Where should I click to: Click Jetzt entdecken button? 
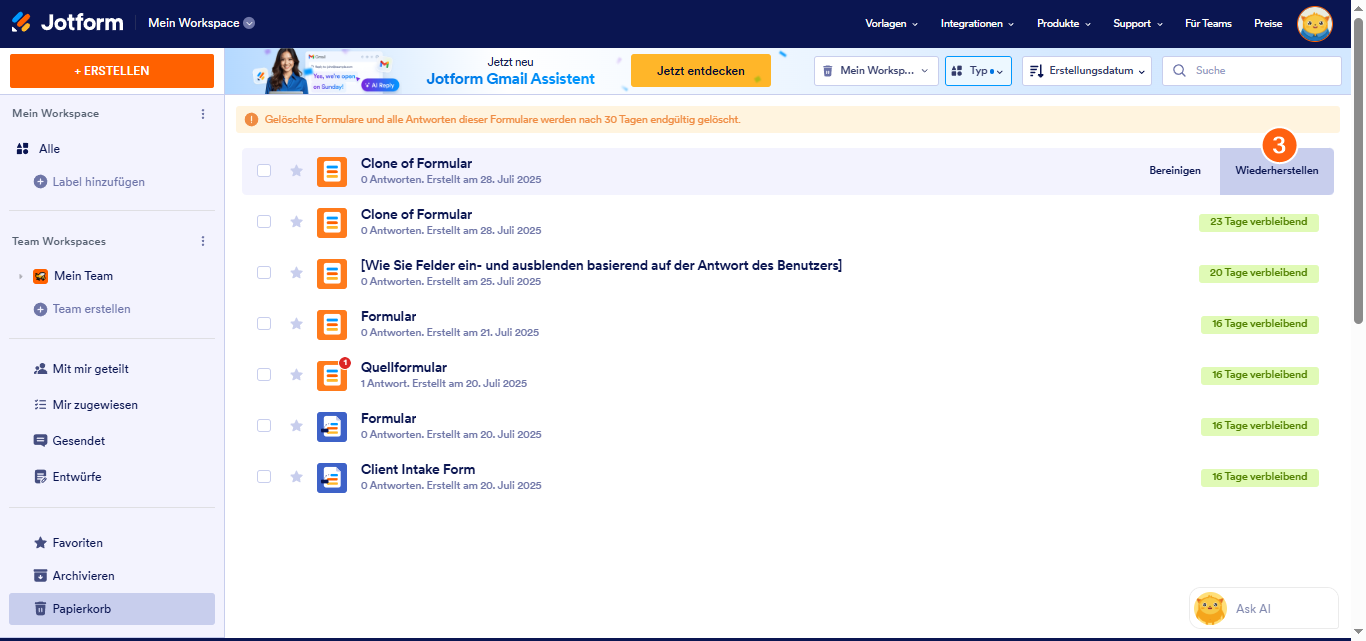[701, 71]
